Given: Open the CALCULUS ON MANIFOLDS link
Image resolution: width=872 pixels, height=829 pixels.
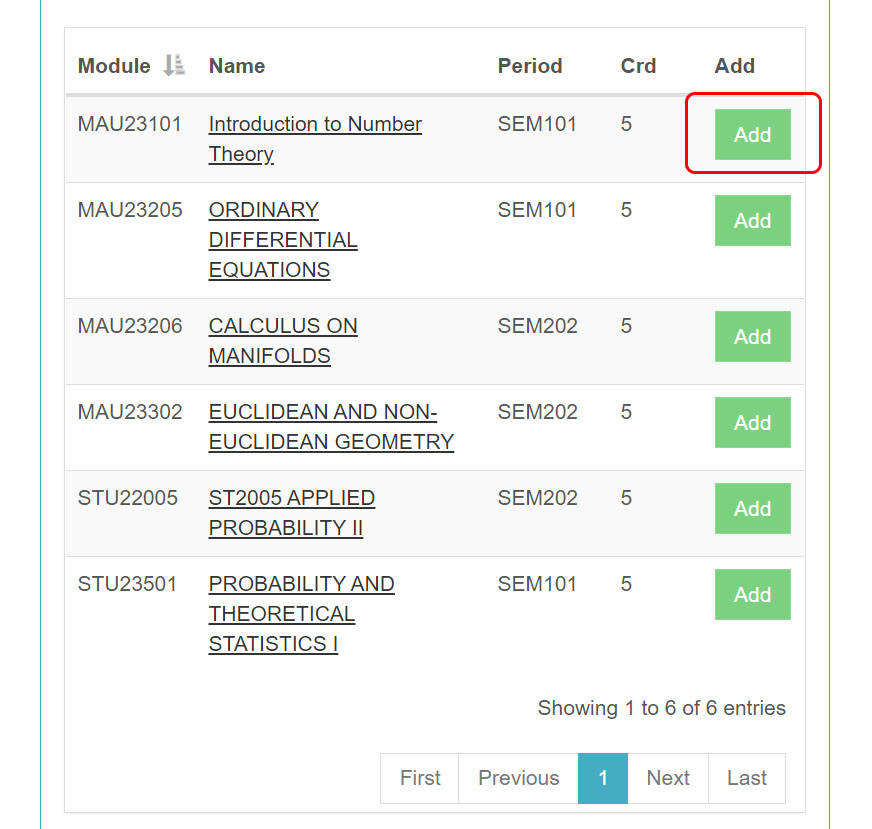Looking at the screenshot, I should (x=283, y=340).
